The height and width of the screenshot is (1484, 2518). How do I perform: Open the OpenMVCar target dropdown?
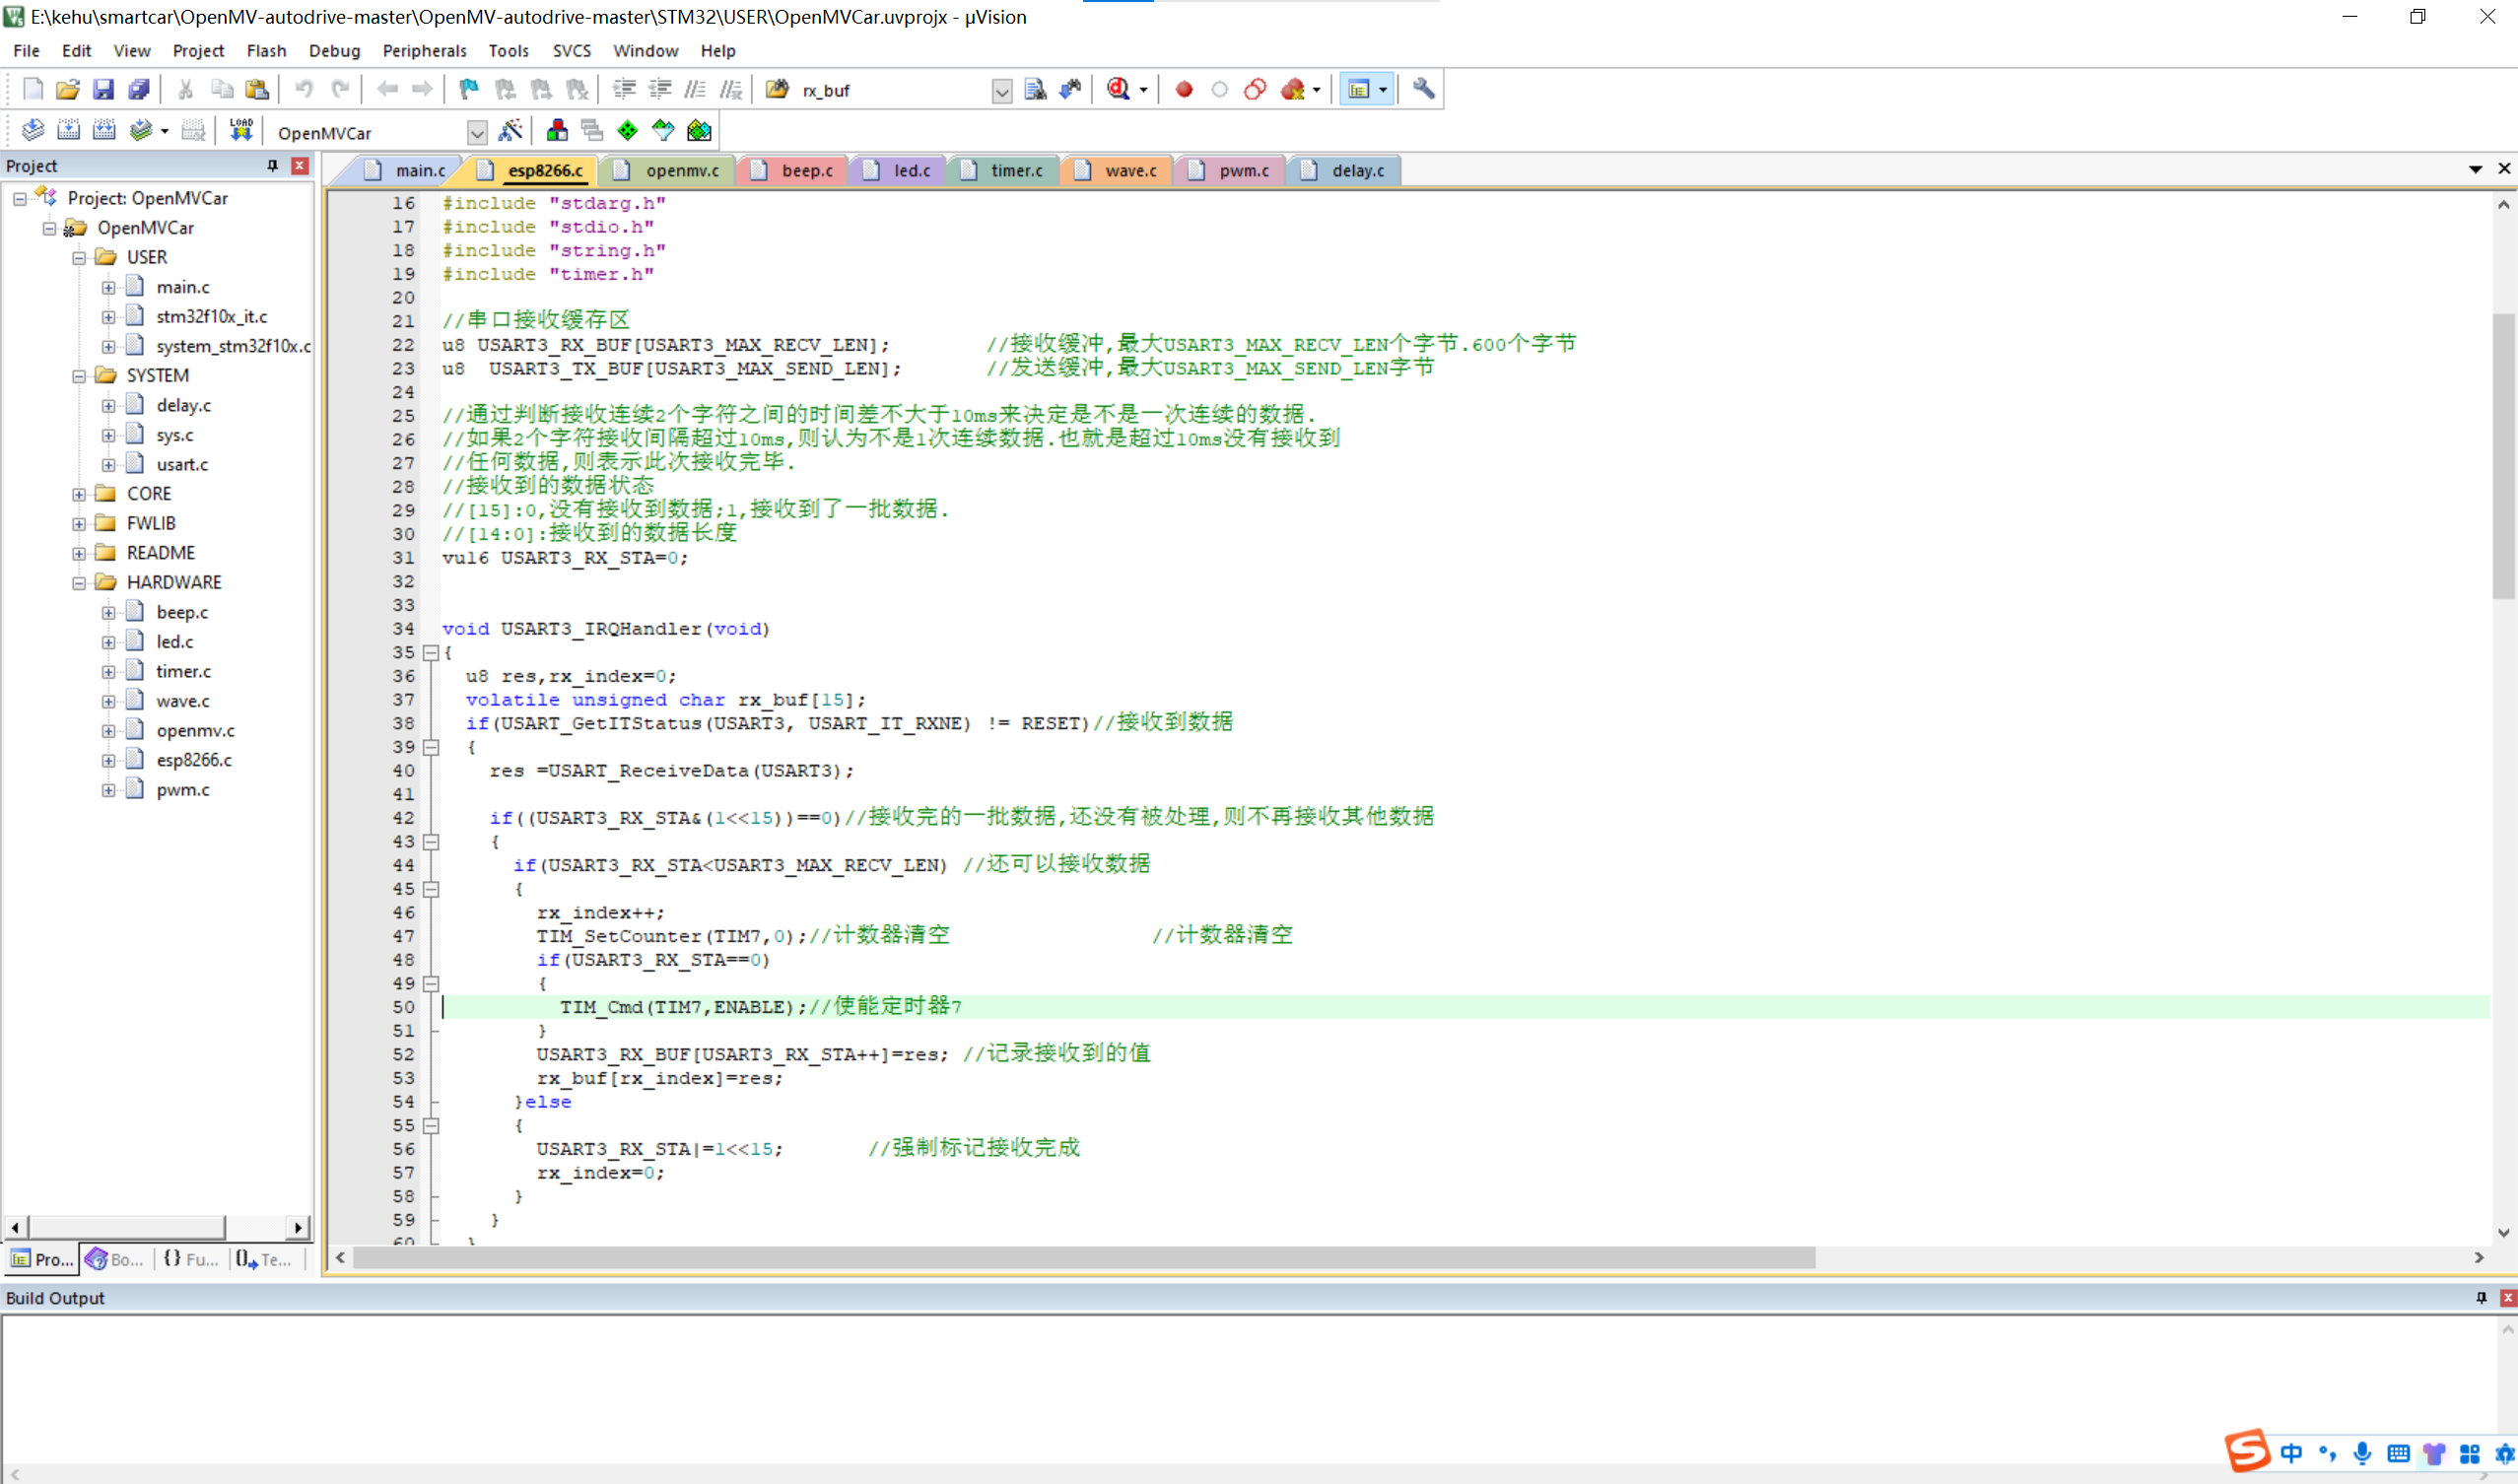[477, 132]
